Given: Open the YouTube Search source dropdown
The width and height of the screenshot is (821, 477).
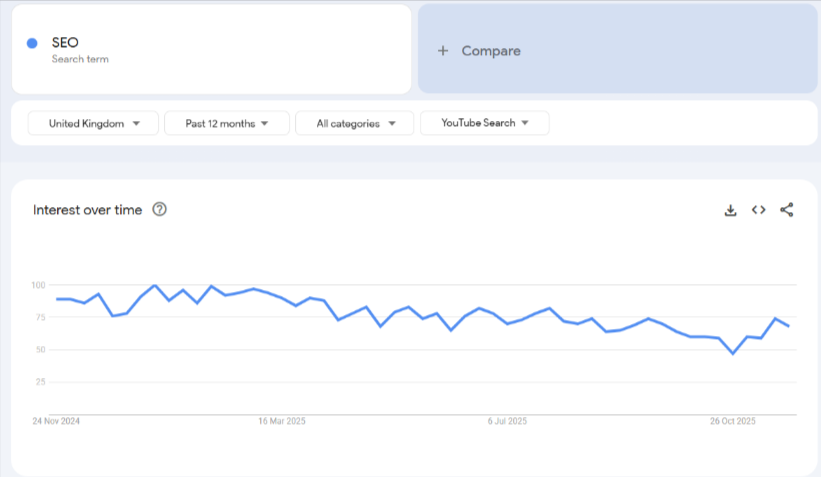Looking at the screenshot, I should tap(484, 123).
